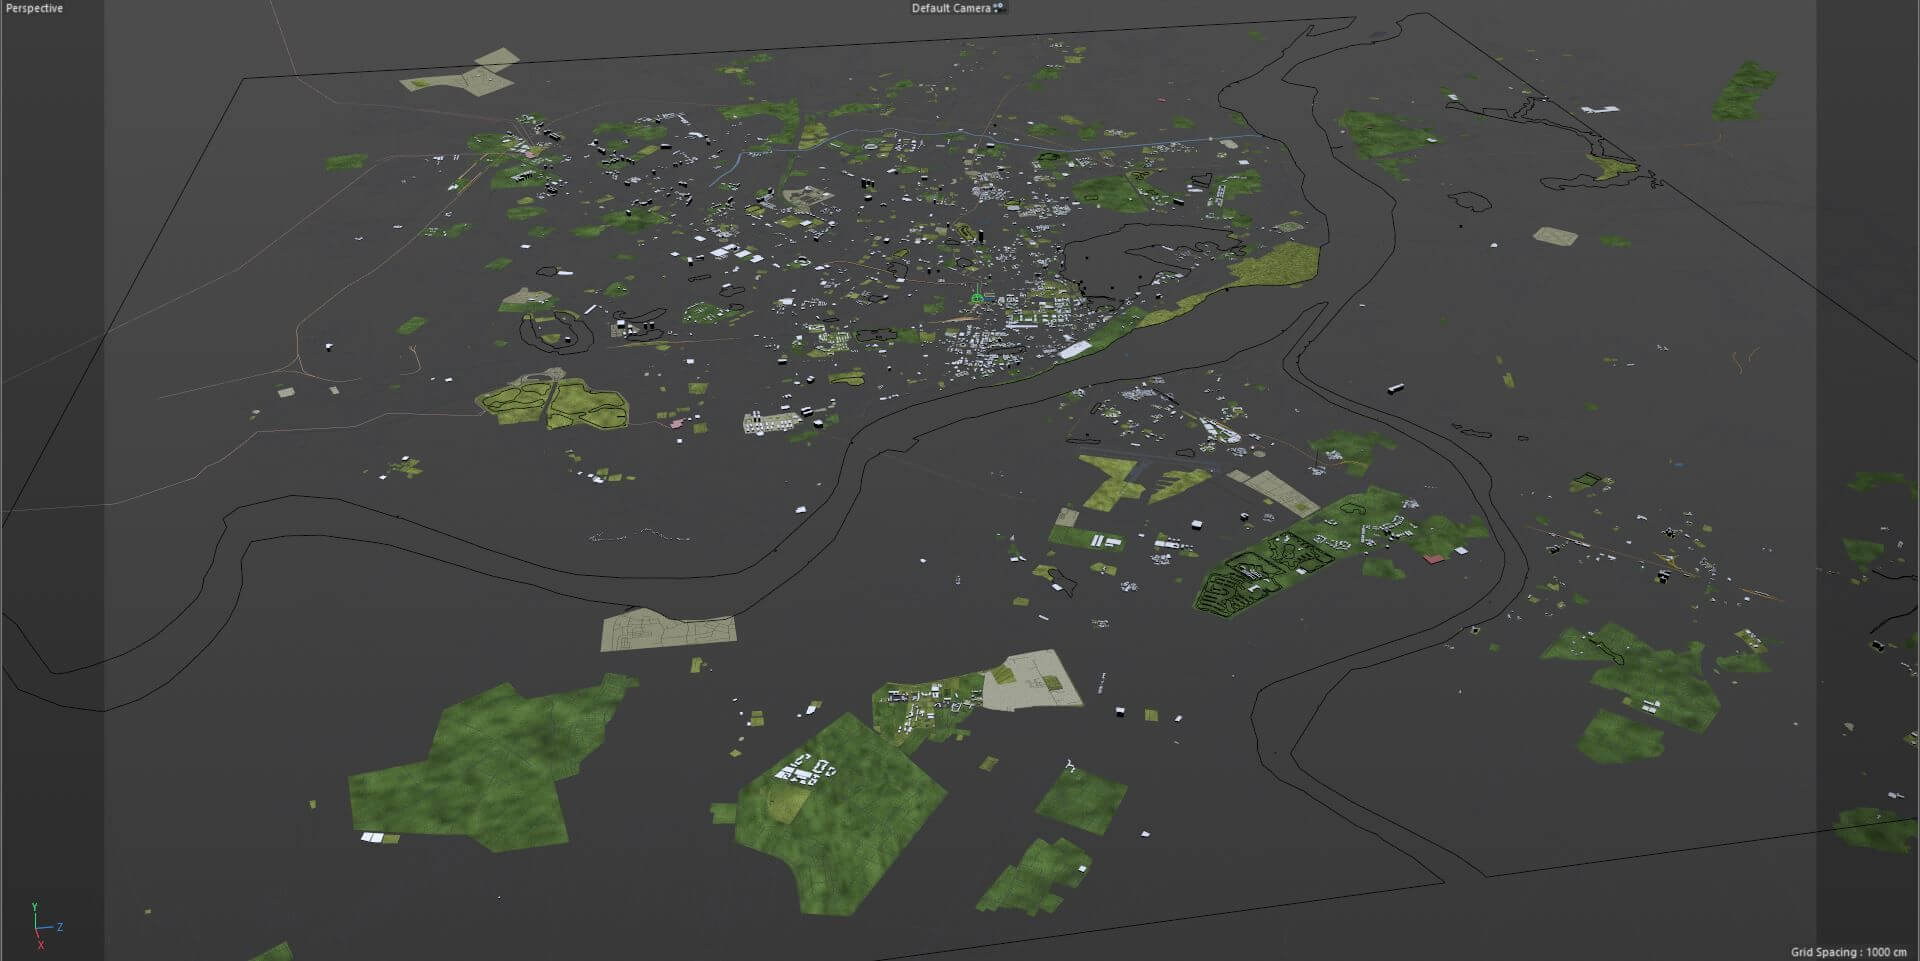Image resolution: width=1920 pixels, height=961 pixels.
Task: Click the red X axis label
Action: 41,945
